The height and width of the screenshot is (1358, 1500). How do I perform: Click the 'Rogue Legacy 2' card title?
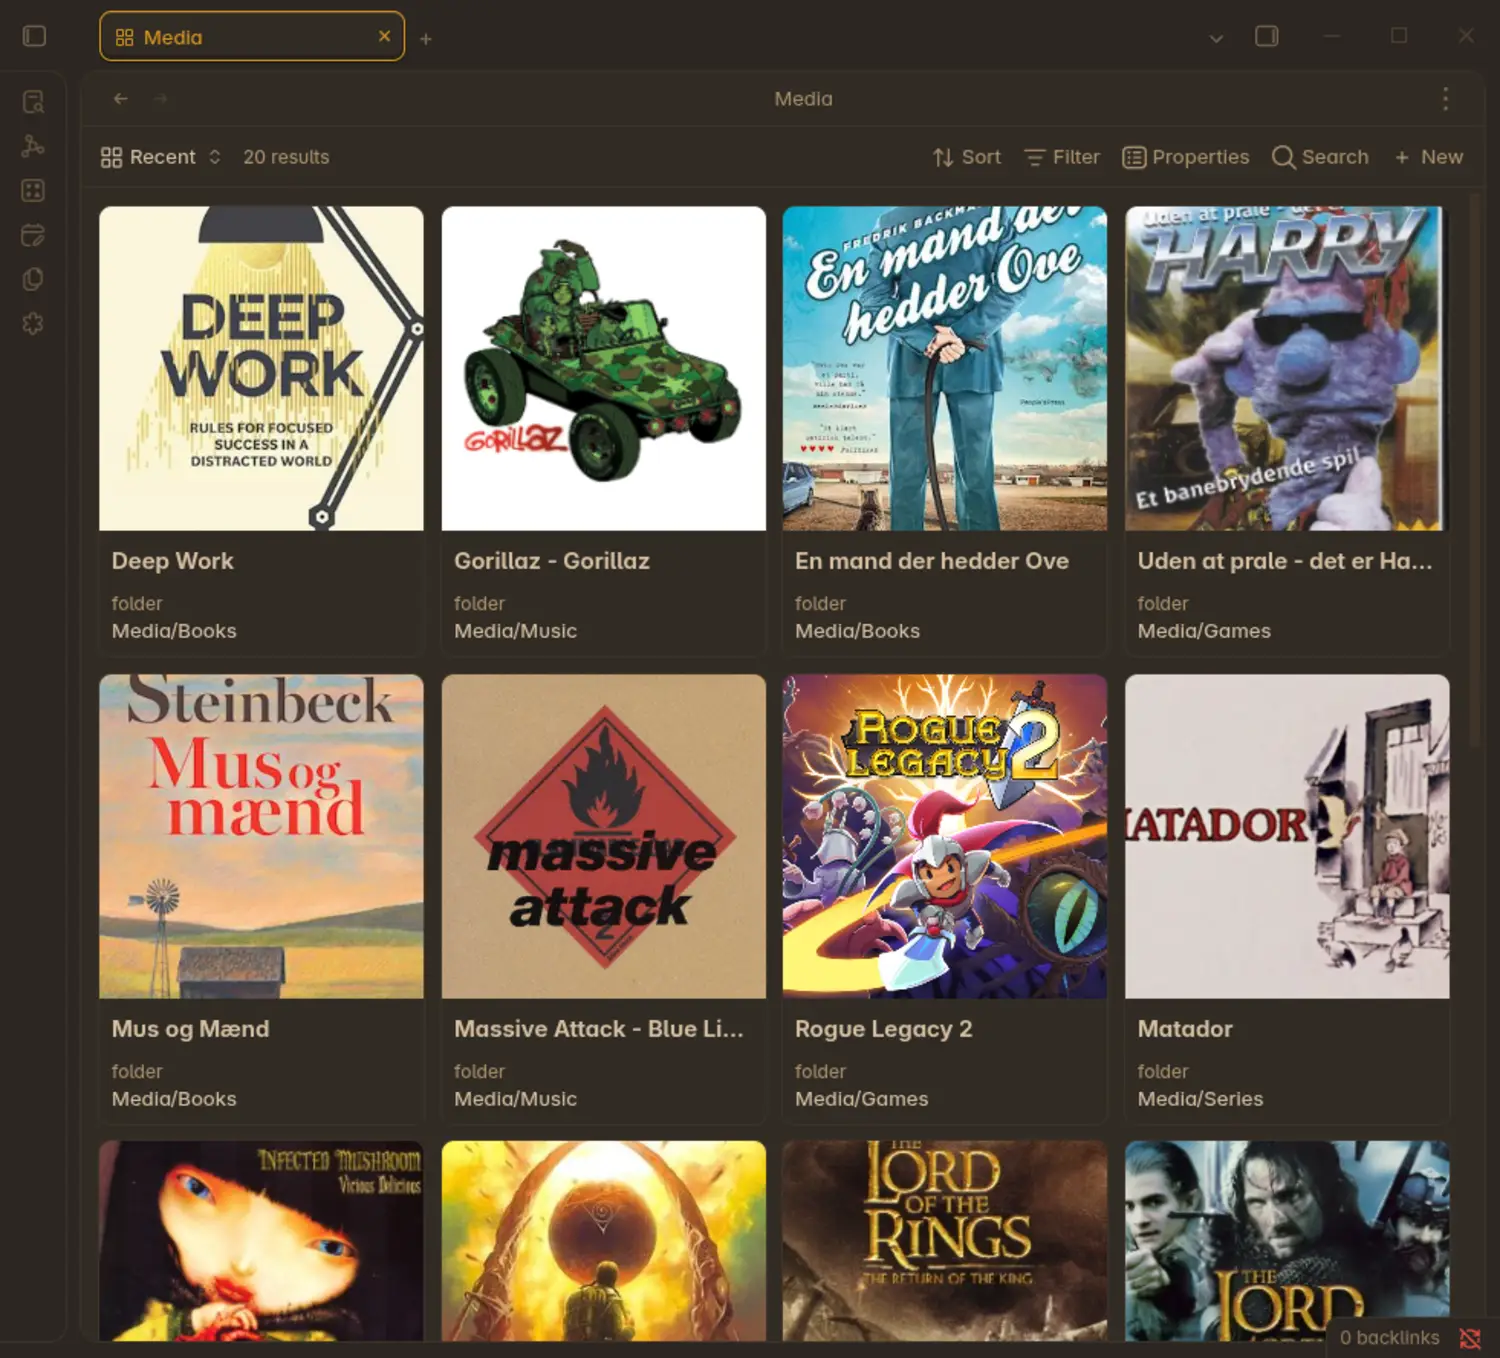click(x=883, y=1029)
